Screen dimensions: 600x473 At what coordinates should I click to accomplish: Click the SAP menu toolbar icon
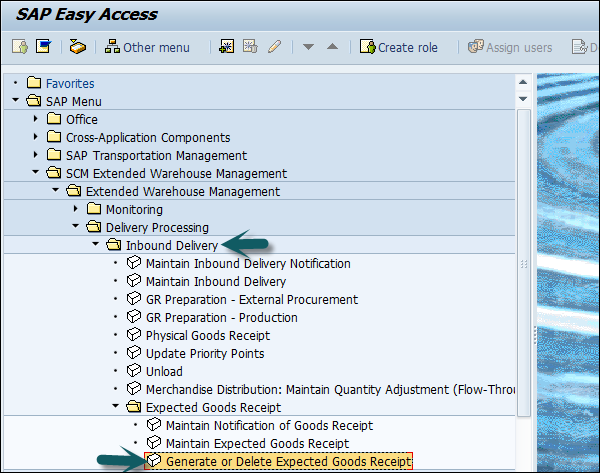(x=44, y=47)
